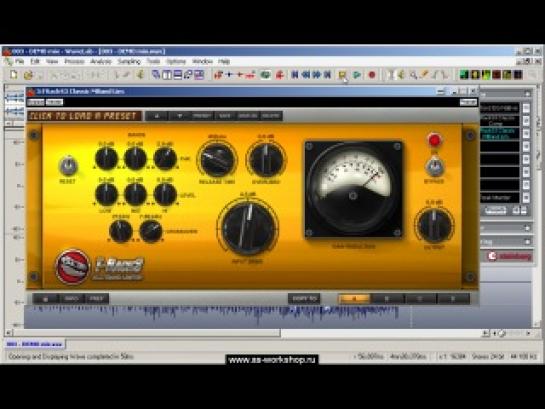This screenshot has width=545, height=409.
Task: Open the Process menu
Action: pos(74,62)
